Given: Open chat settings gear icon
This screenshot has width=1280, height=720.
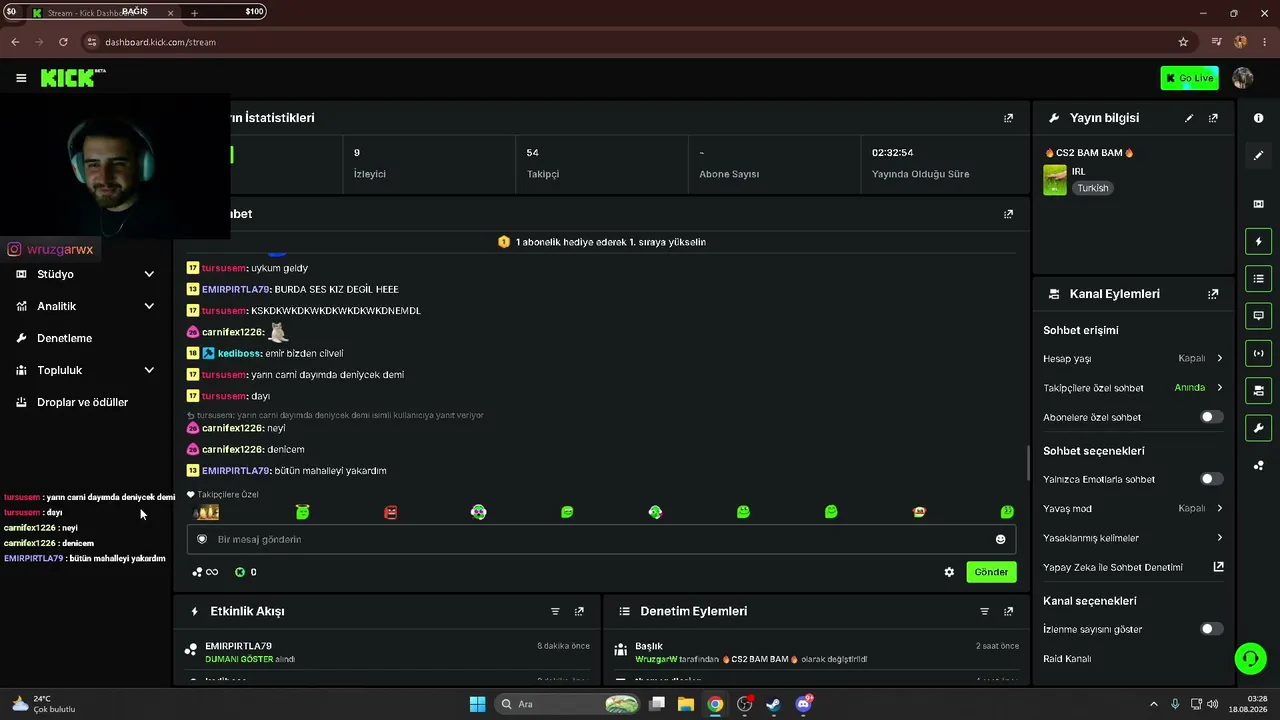Looking at the screenshot, I should (949, 572).
